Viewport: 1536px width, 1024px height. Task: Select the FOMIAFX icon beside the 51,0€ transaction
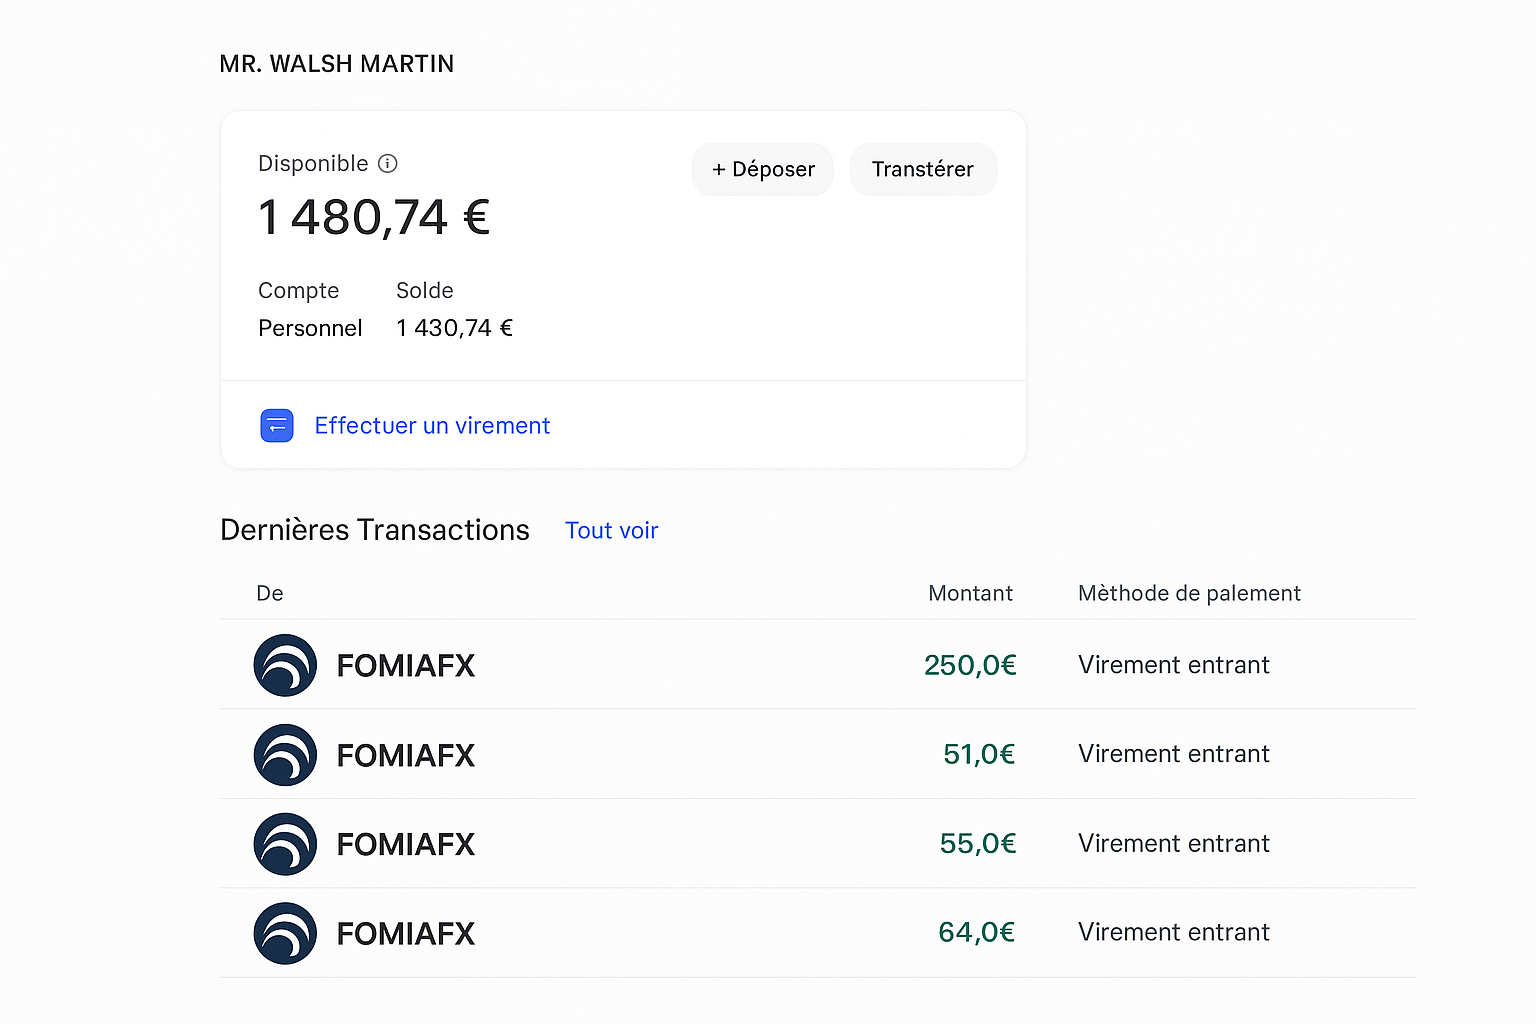[285, 755]
